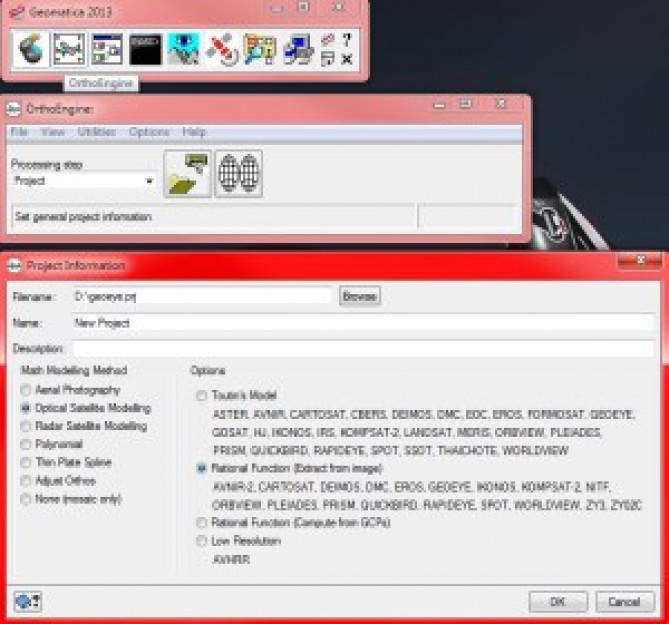The height and width of the screenshot is (624, 669).
Task: Maximize the Geomatica 2013 window
Action: [304, 7]
